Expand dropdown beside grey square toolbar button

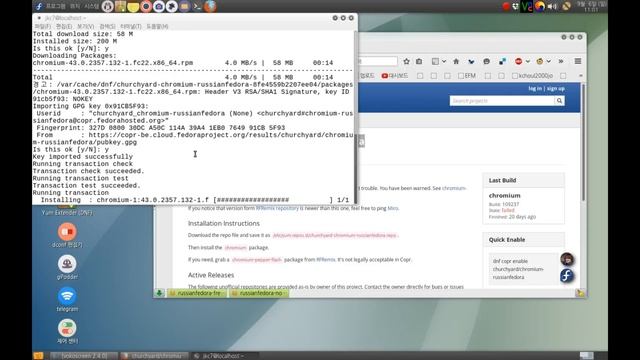(444, 61)
